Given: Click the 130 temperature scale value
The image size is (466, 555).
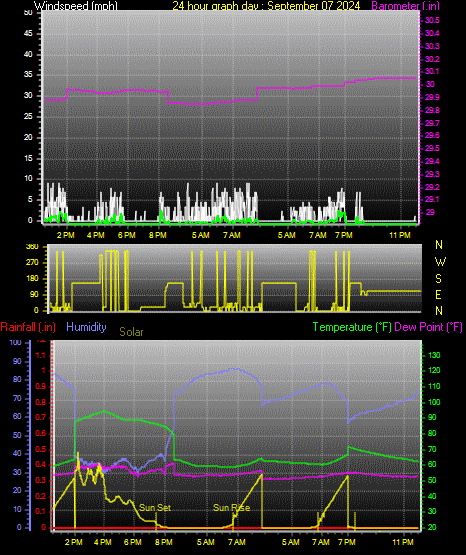Looking at the screenshot, I should pos(434,355).
